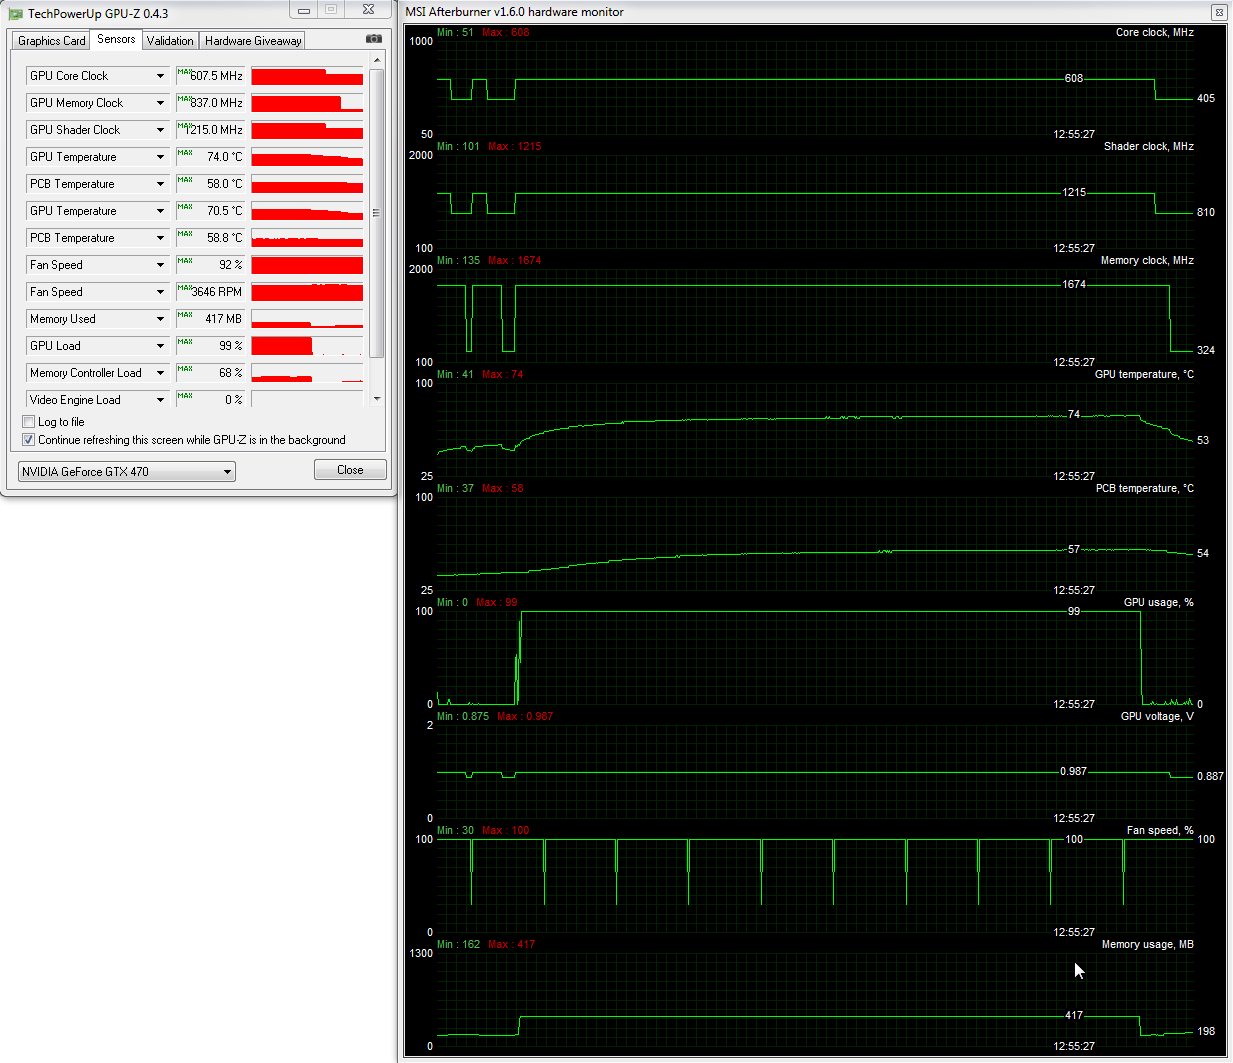Click the Close button in GPU-Z
Viewport: 1233px width, 1063px height.
(350, 470)
